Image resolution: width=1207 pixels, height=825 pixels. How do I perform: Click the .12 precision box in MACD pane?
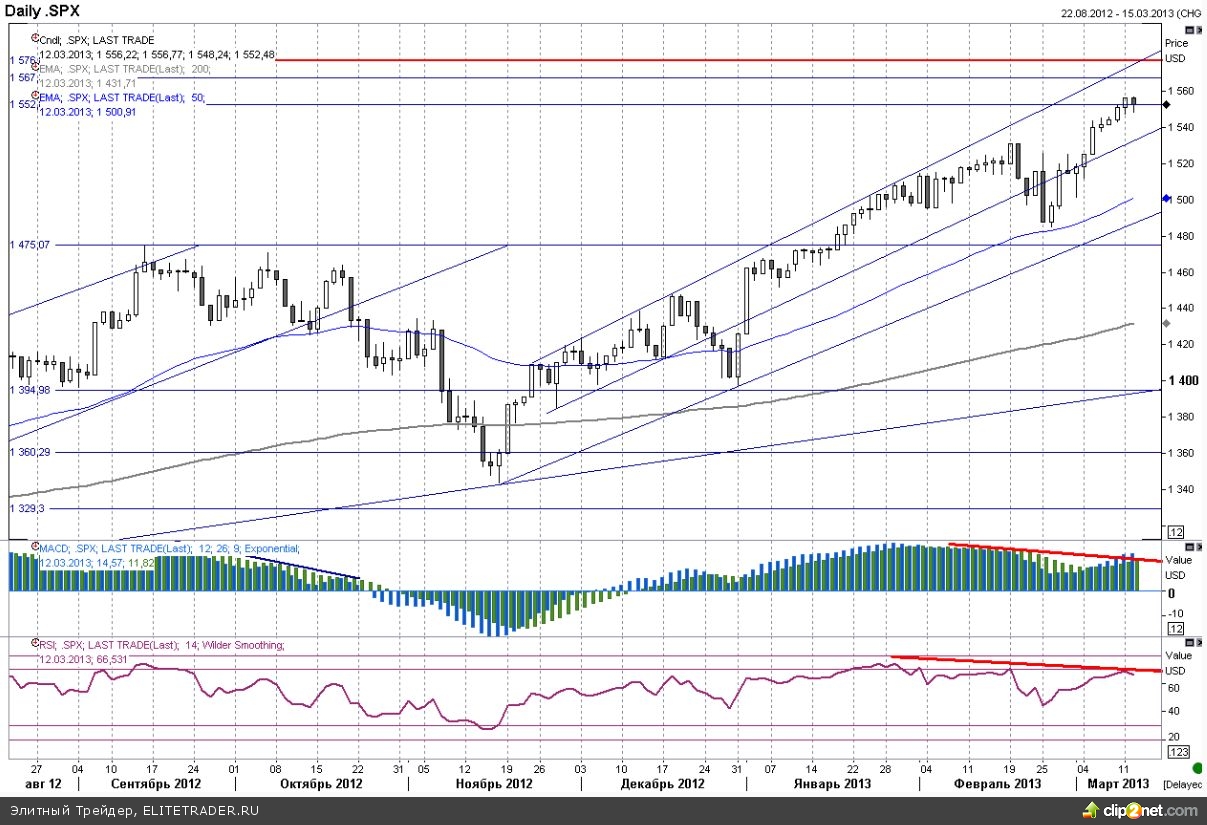[1176, 628]
